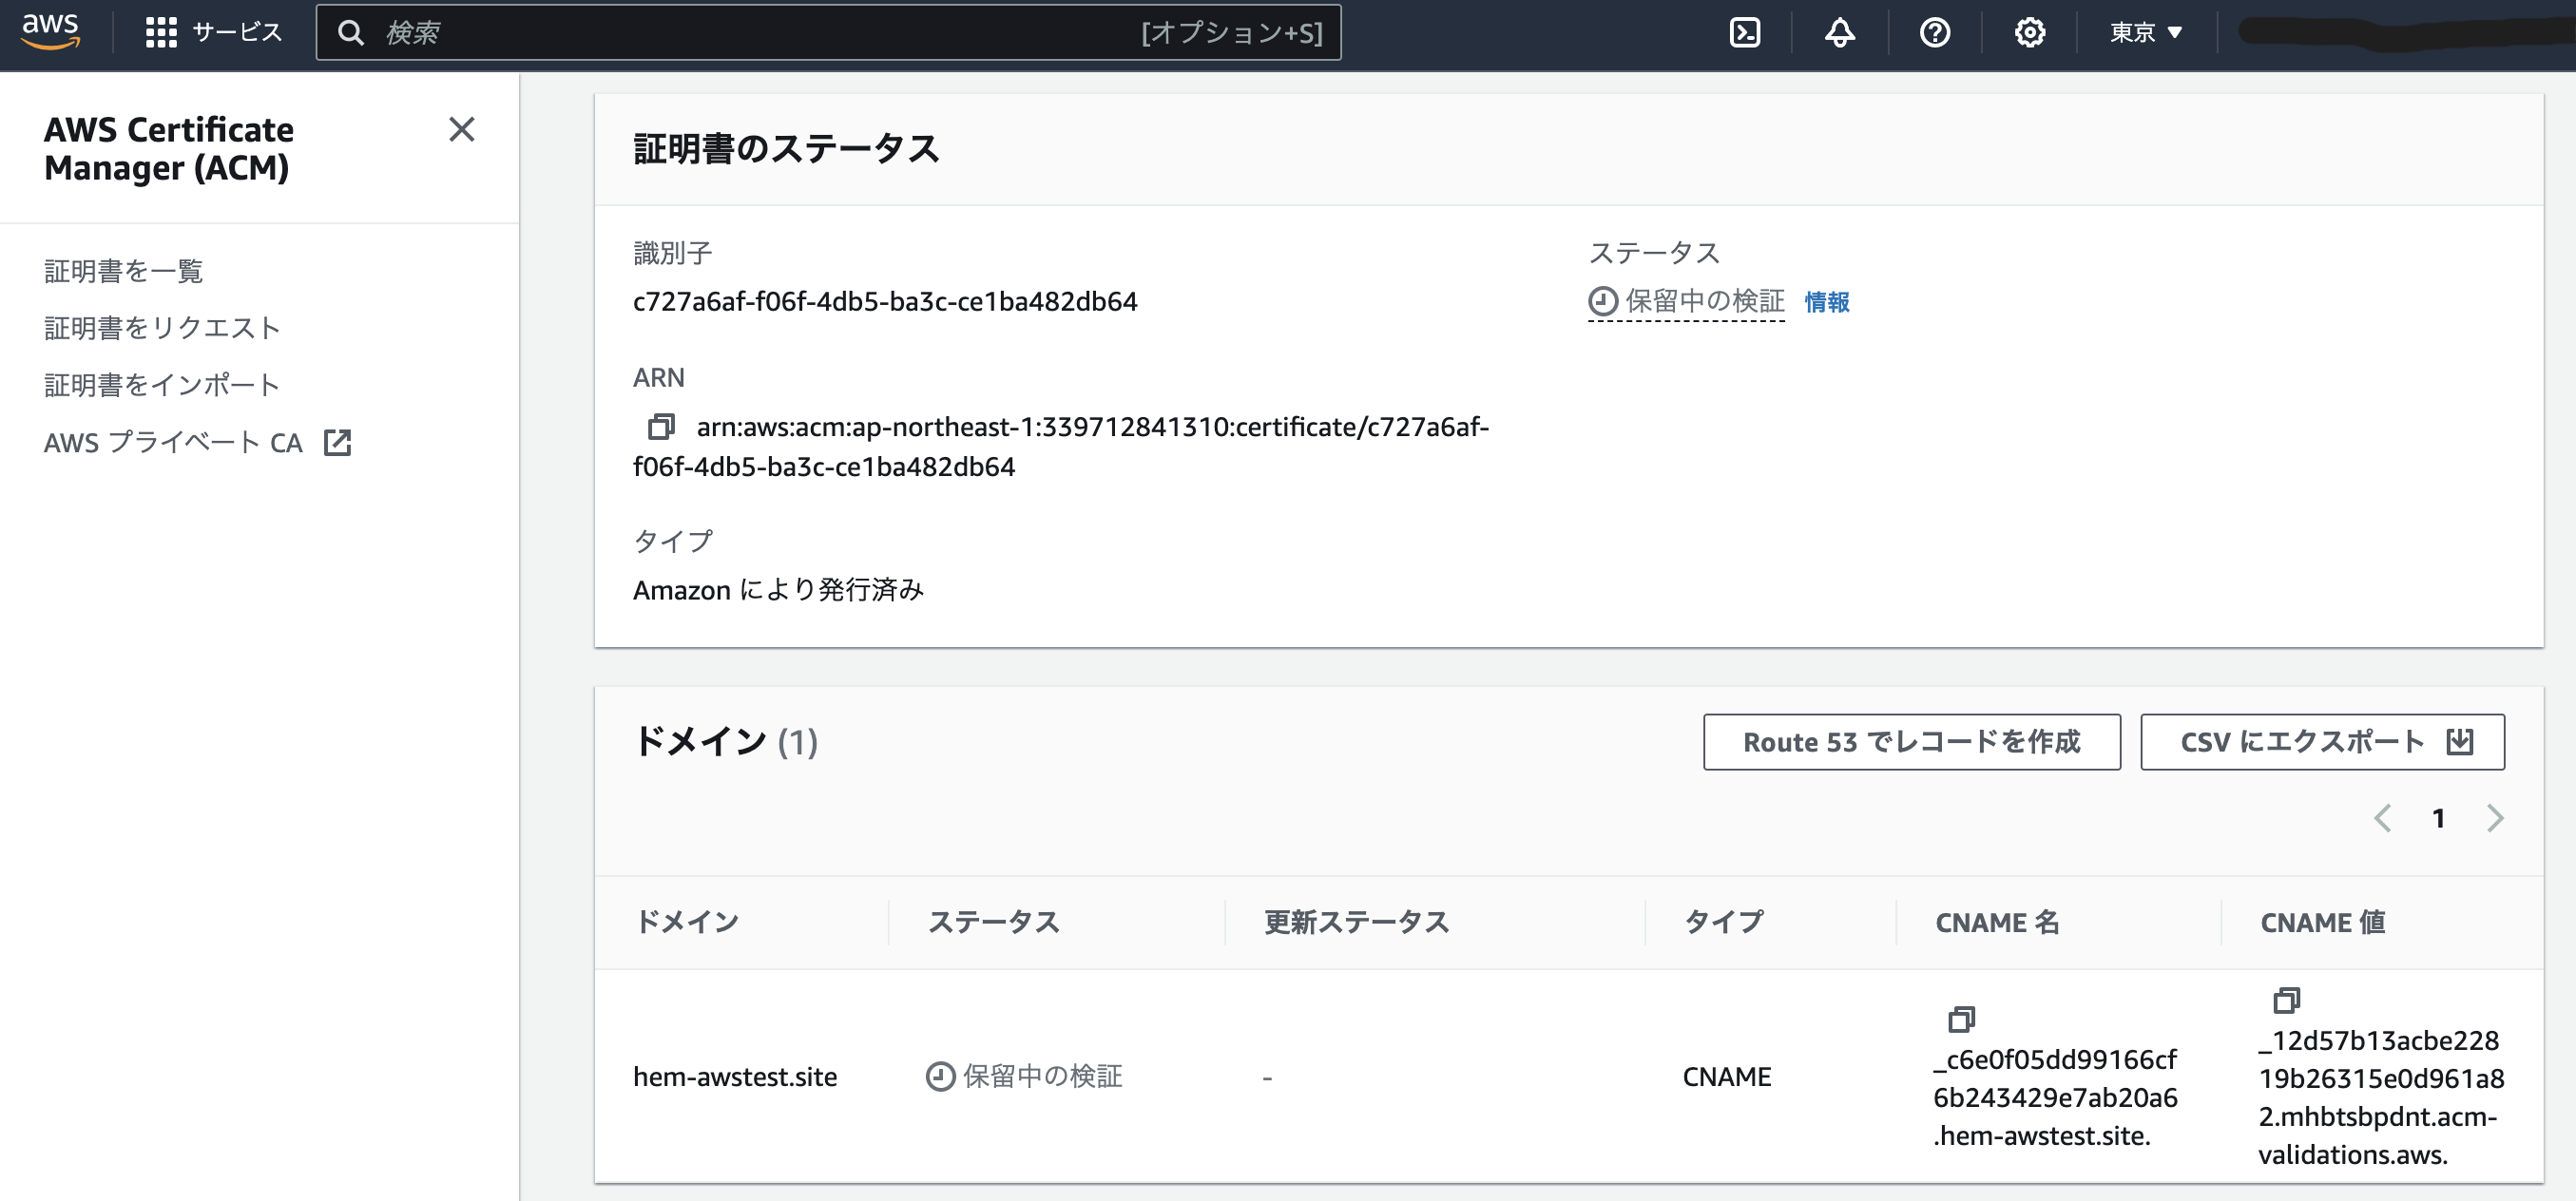The image size is (2576, 1201).
Task: Go to 証明書をインポート
Action: [162, 385]
